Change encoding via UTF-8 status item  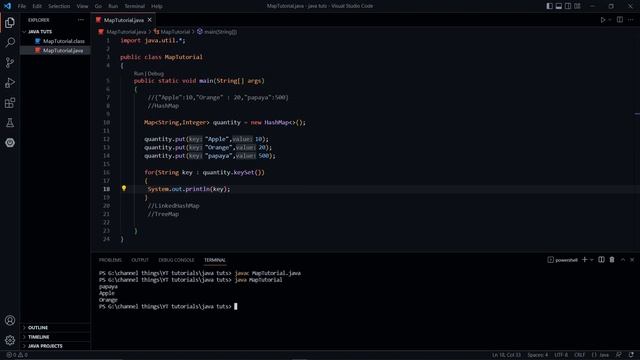click(561, 355)
